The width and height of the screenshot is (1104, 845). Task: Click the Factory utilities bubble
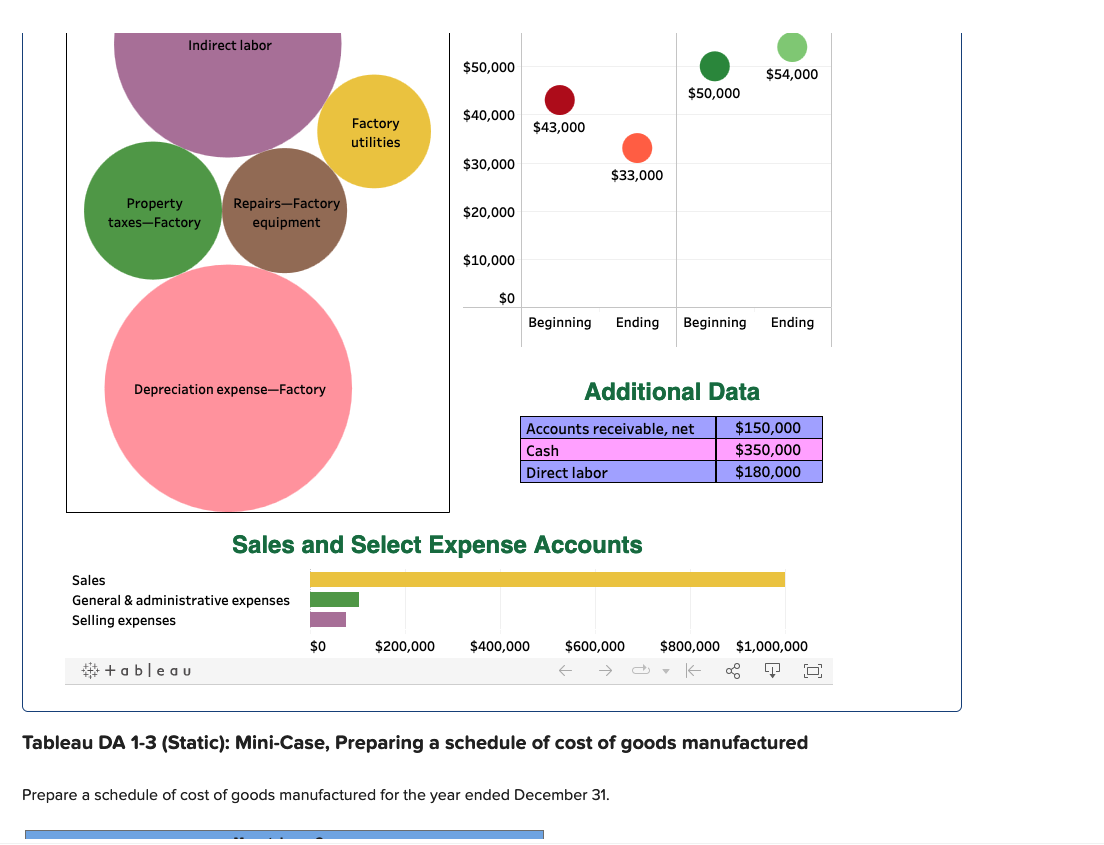(x=374, y=131)
